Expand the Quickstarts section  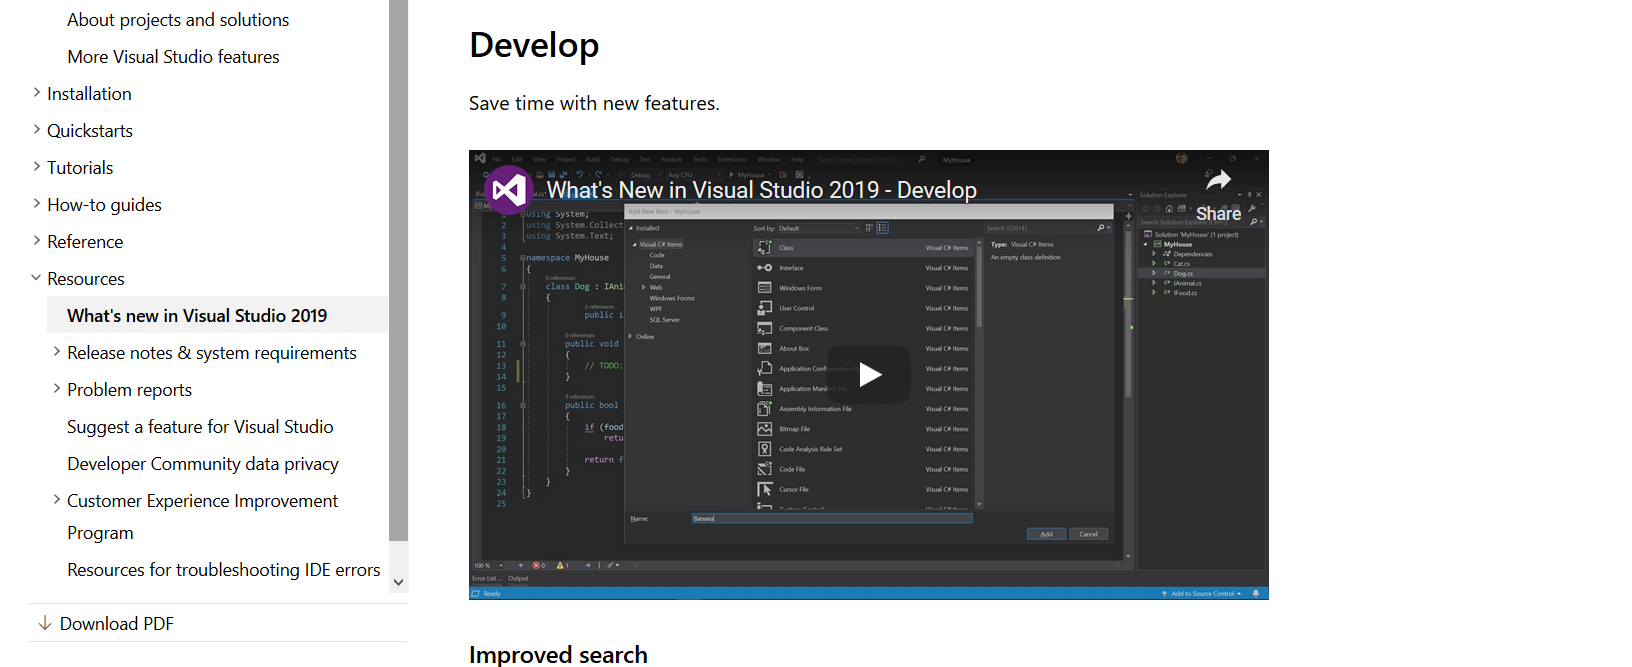click(37, 130)
